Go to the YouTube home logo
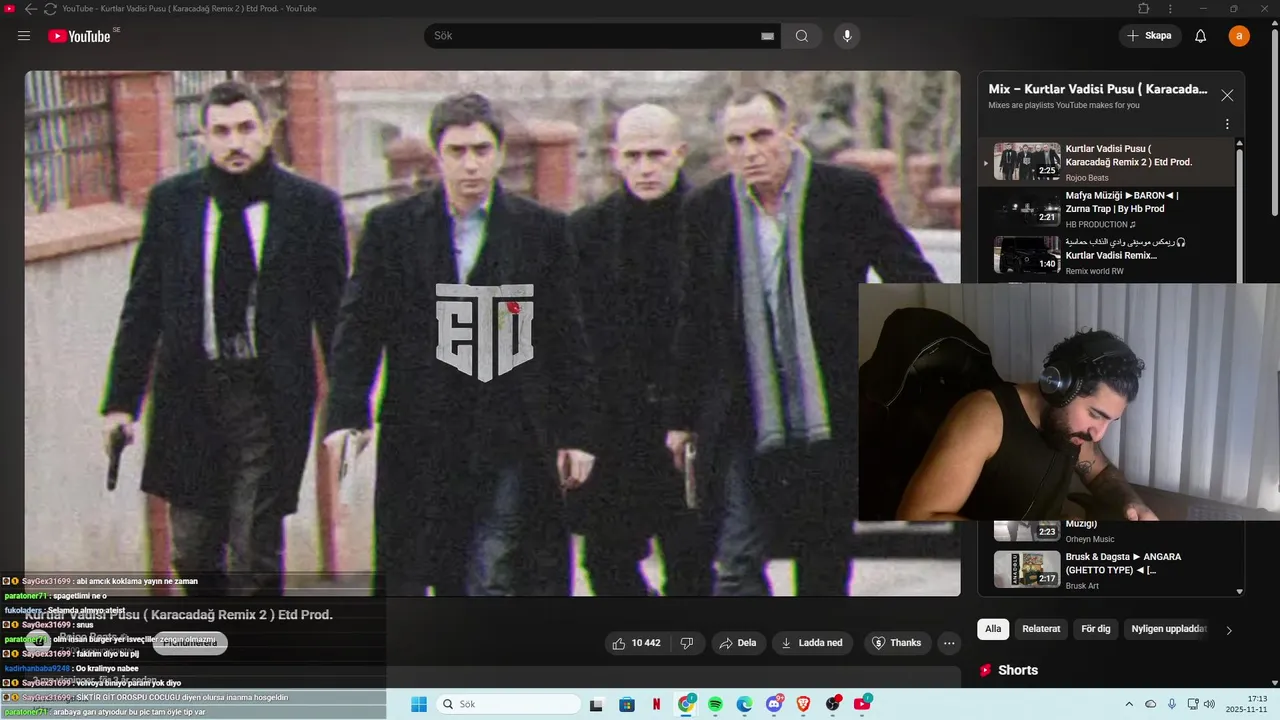Screen dimensions: 1280x720 [79, 36]
